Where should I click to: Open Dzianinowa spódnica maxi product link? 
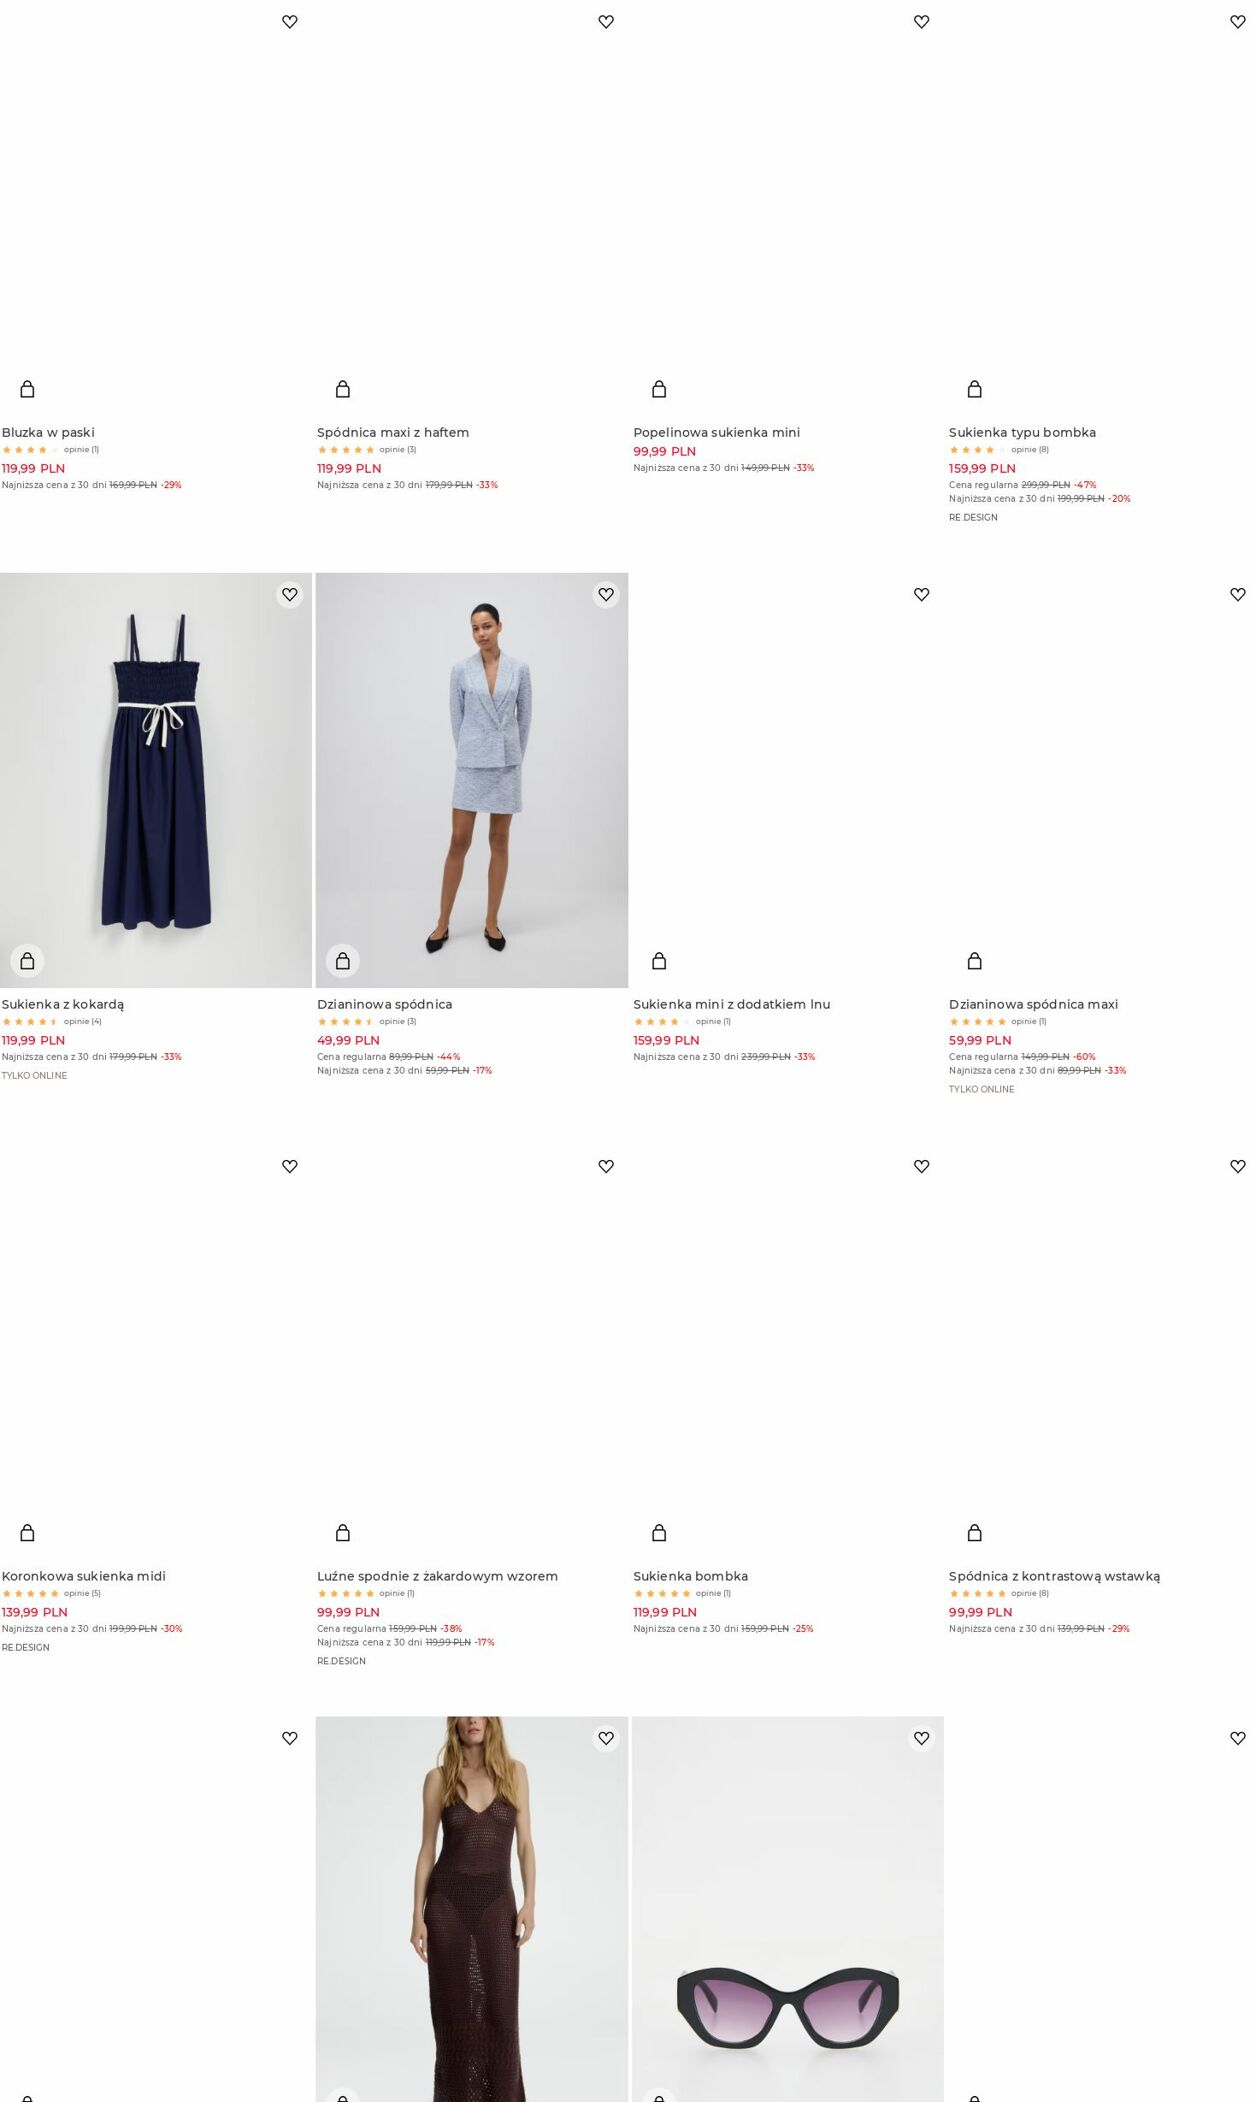1033,1004
